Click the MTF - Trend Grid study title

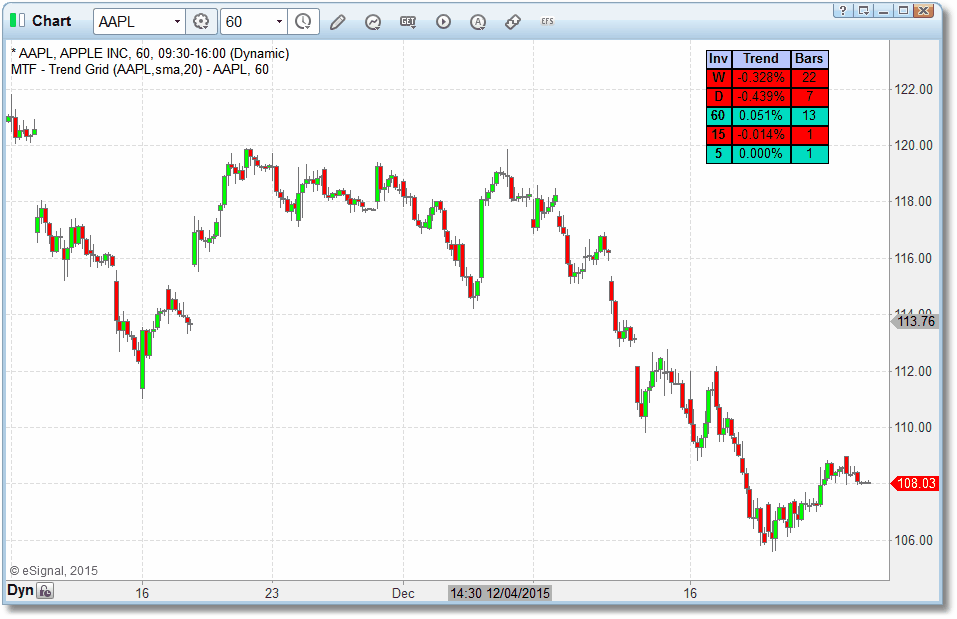pos(140,70)
